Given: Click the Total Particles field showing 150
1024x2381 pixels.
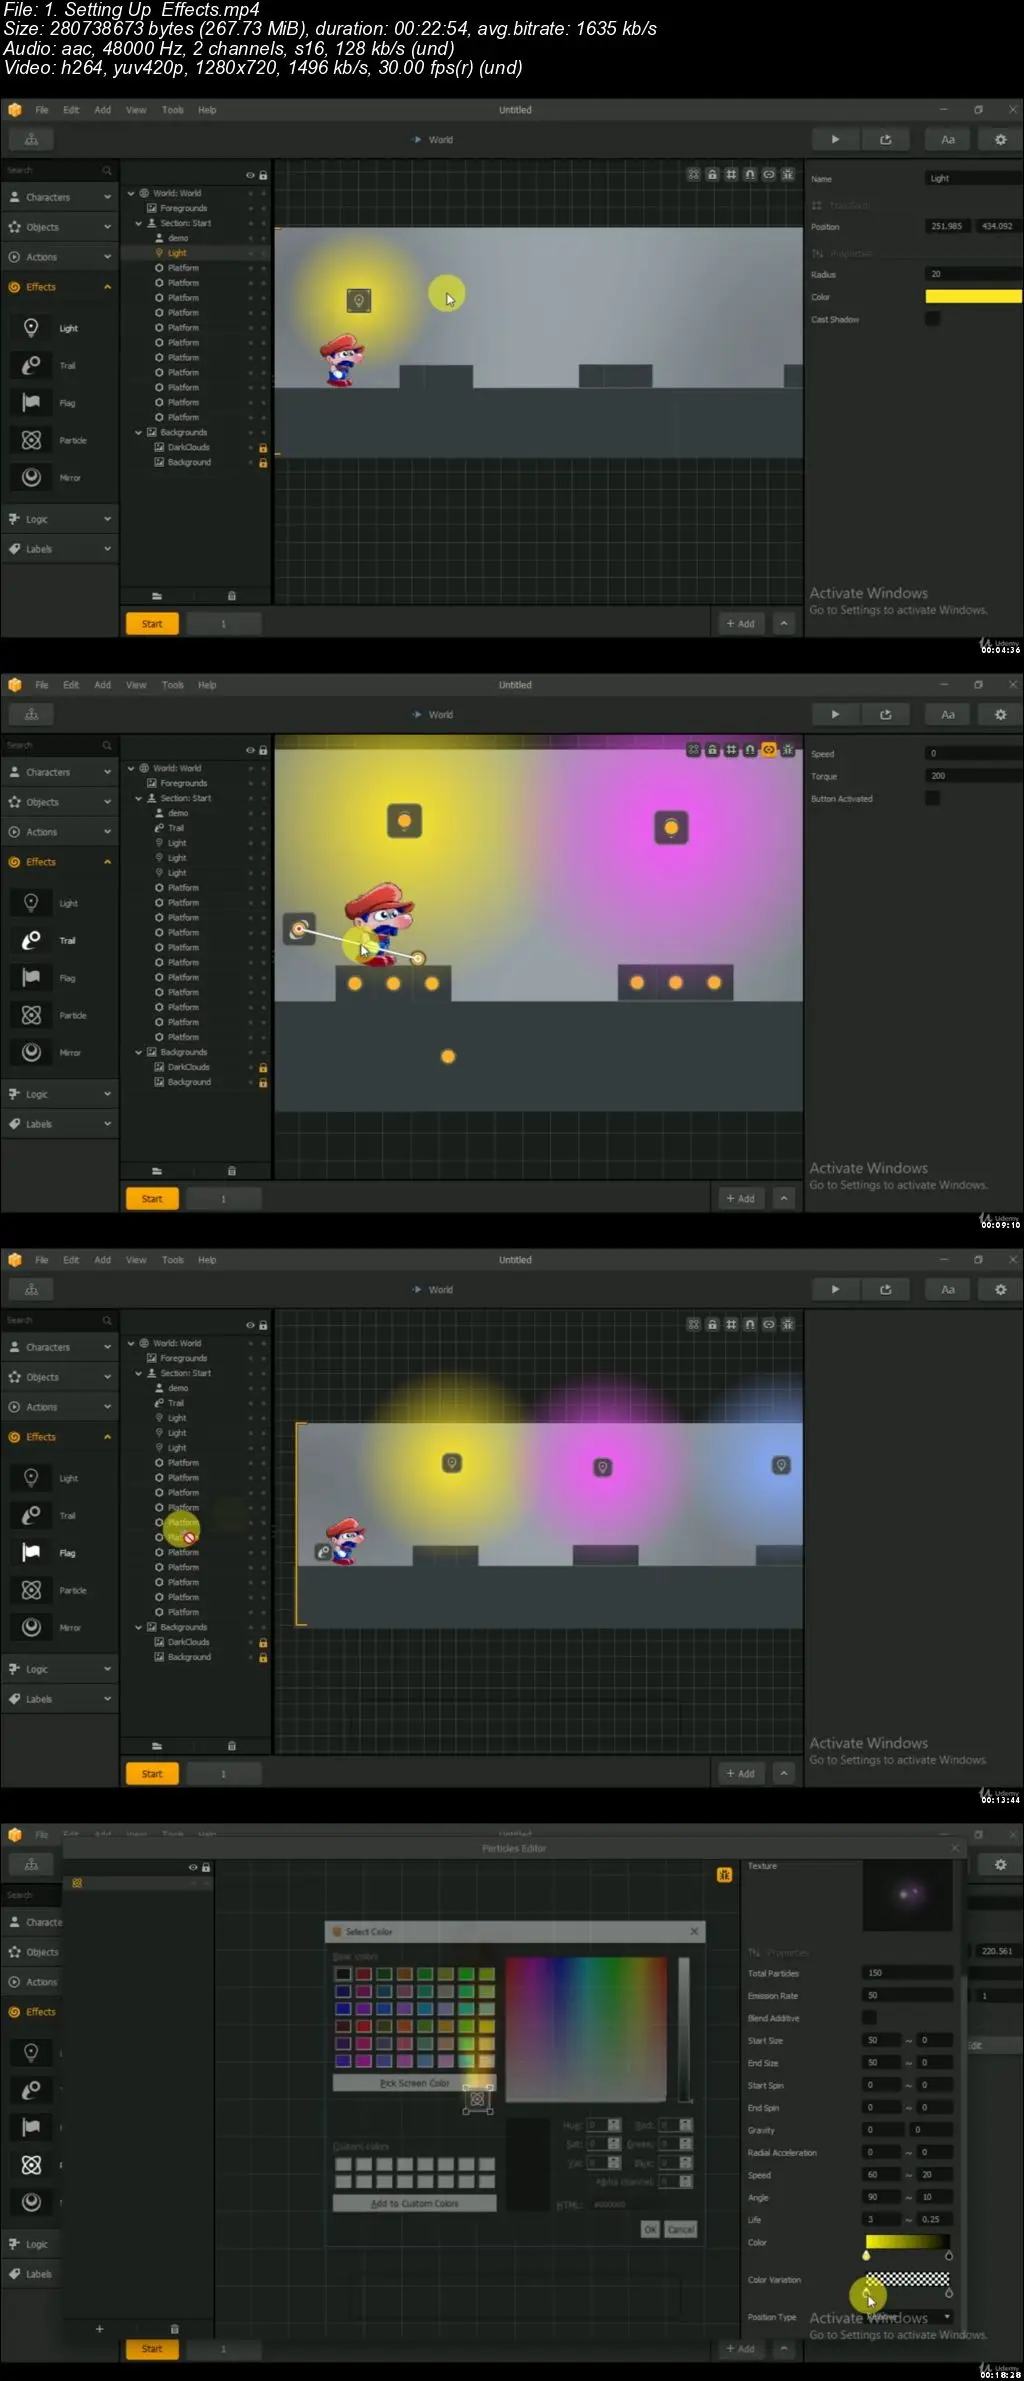Looking at the screenshot, I should coord(908,1973).
